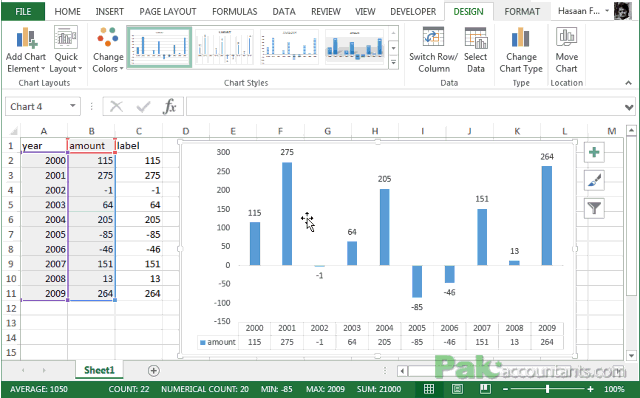Viewport: 640px width, 398px height.
Task: Open the Name Box dropdown arrow
Action: click(x=73, y=106)
